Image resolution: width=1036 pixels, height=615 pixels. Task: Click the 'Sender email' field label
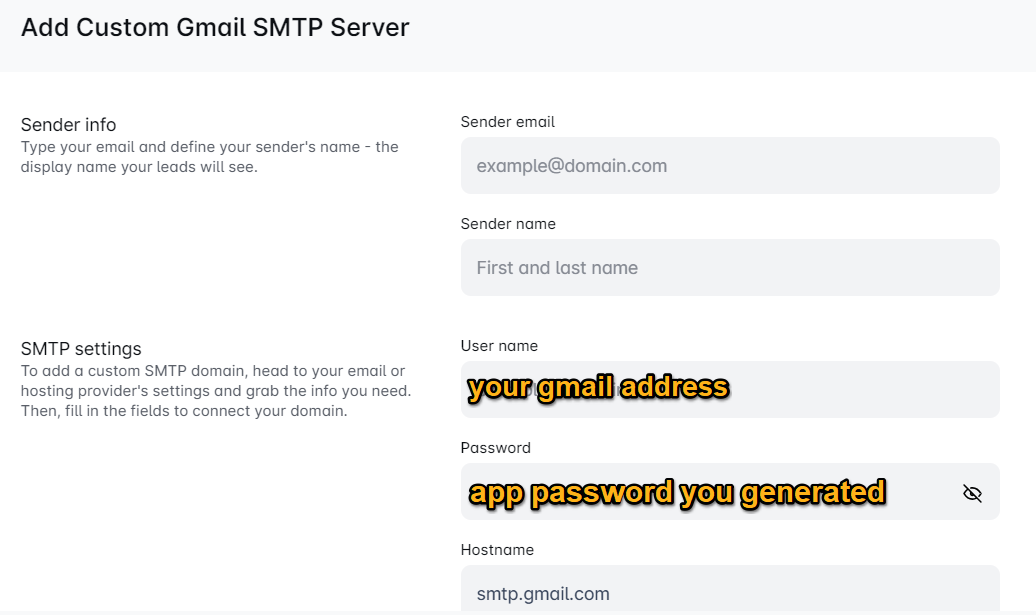point(507,122)
